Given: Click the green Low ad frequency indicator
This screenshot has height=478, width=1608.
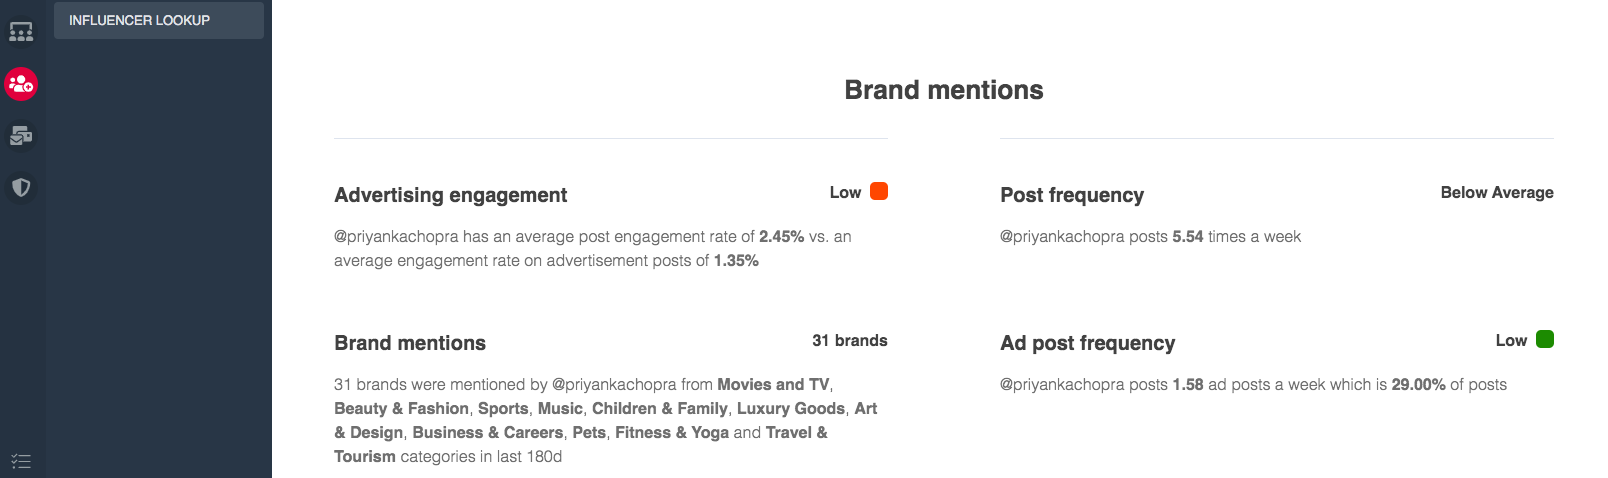Looking at the screenshot, I should tap(1545, 339).
